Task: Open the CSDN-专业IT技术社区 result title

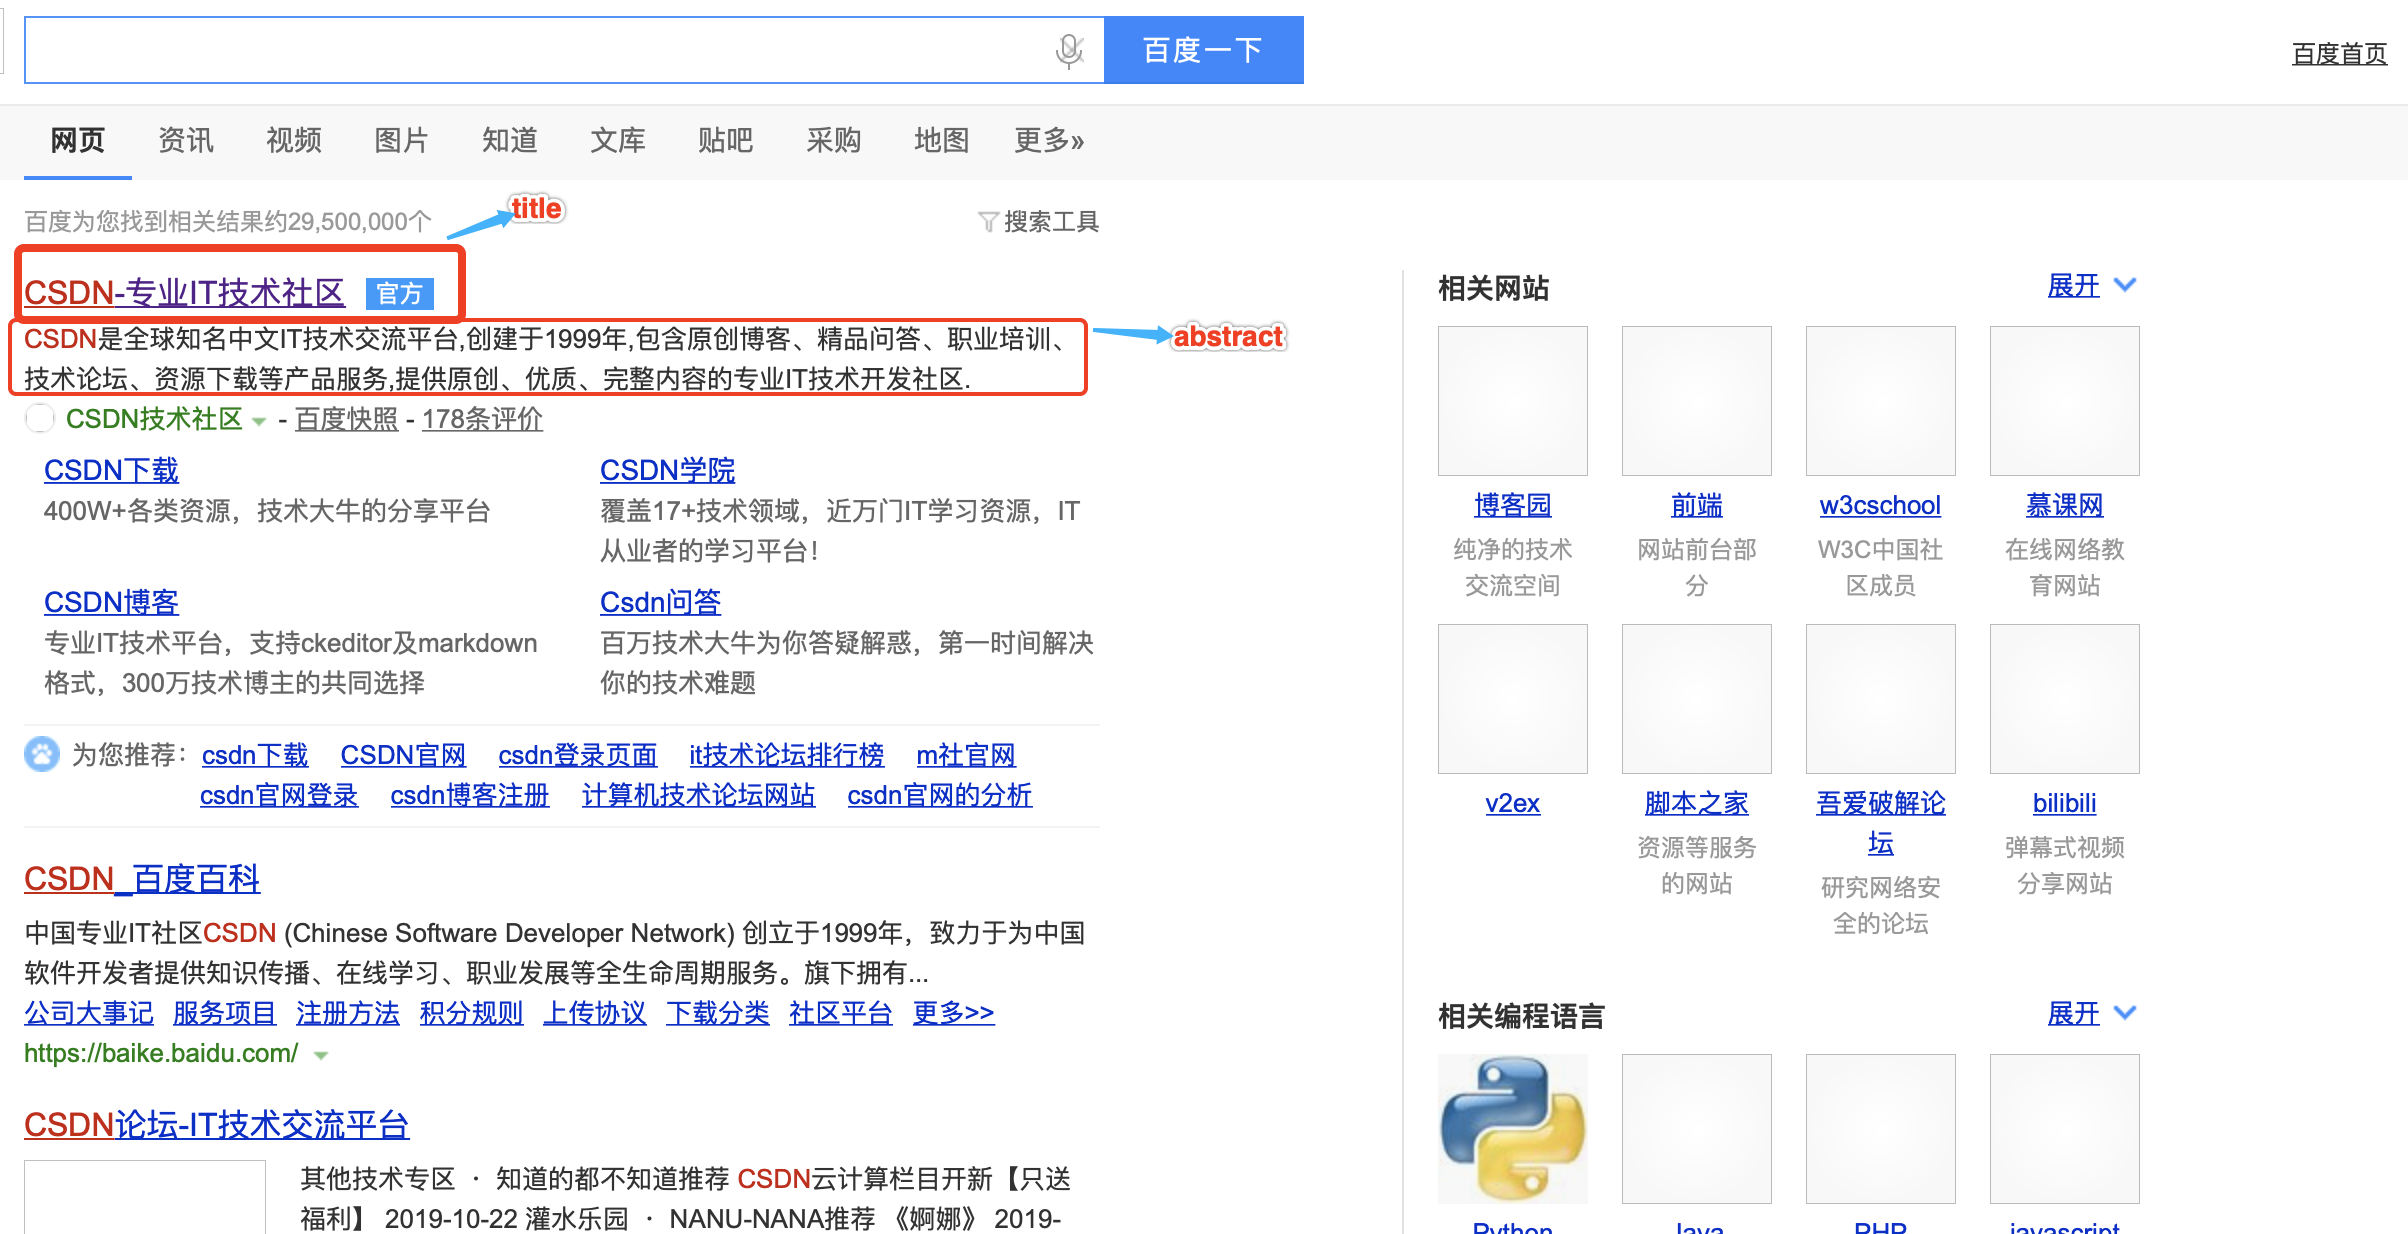Action: 184,293
